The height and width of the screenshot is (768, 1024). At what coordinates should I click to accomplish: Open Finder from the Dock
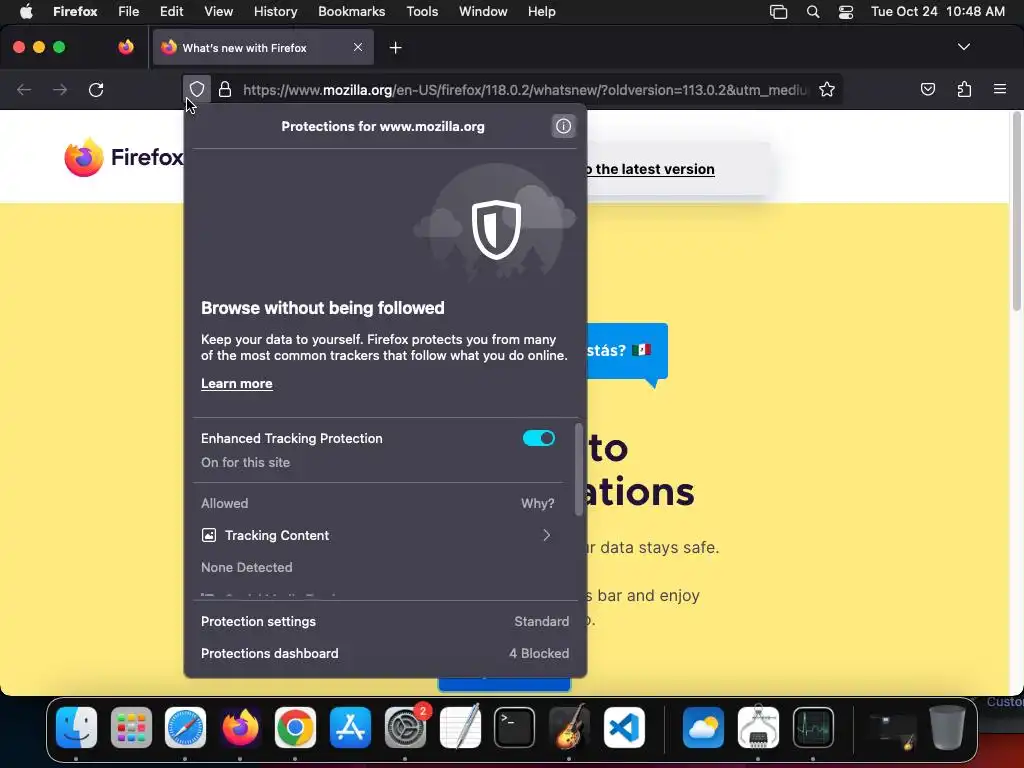coord(76,727)
